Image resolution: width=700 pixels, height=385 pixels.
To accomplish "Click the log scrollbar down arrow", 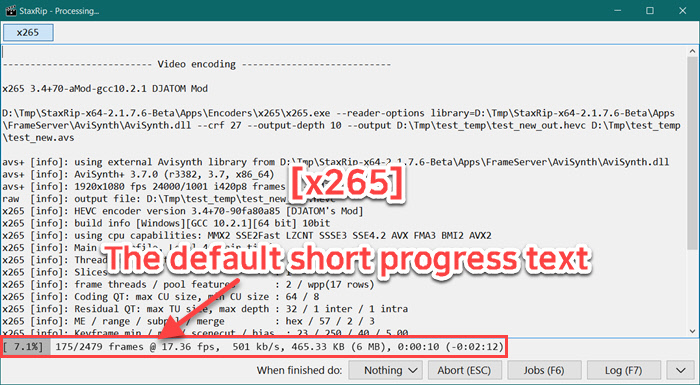I will [x=692, y=331].
